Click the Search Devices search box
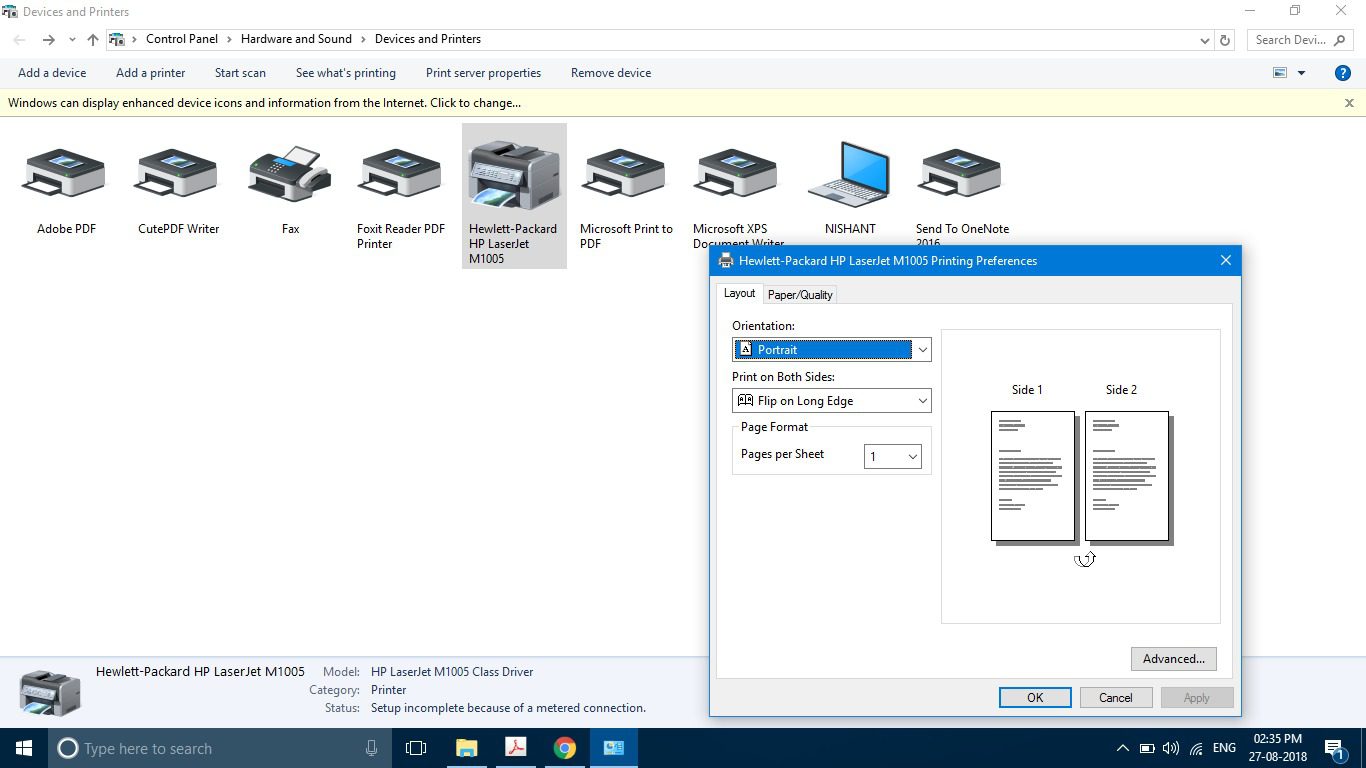Screen dimensions: 1366x768 1300,40
